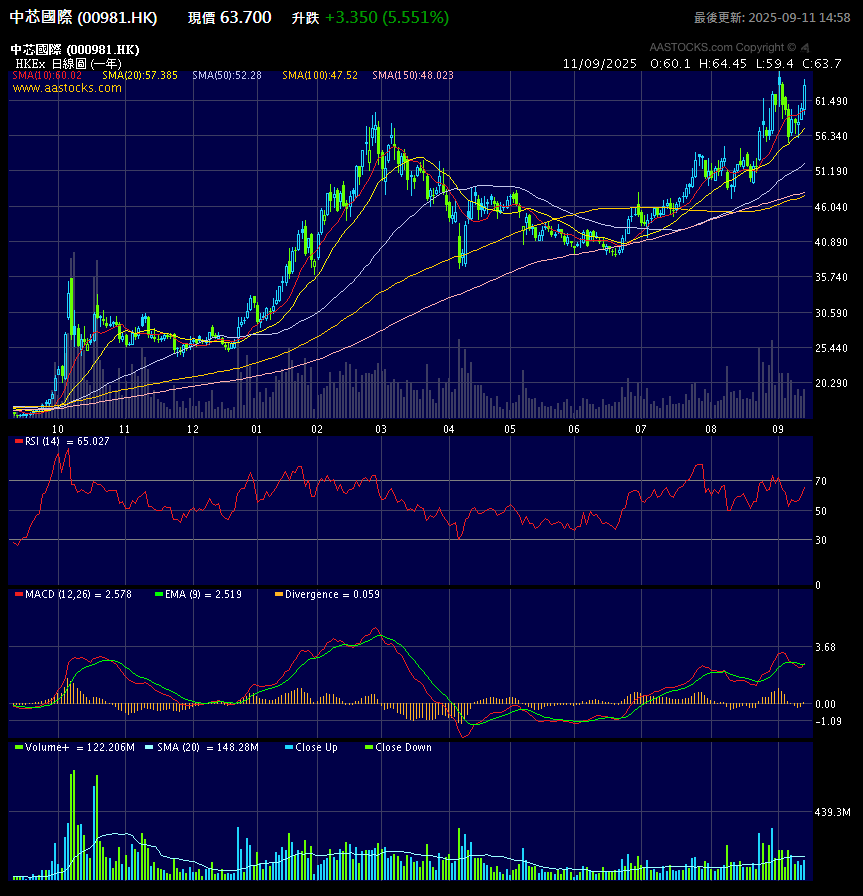Click the 46.040 price axis label
The height and width of the screenshot is (896, 863).
coord(832,207)
